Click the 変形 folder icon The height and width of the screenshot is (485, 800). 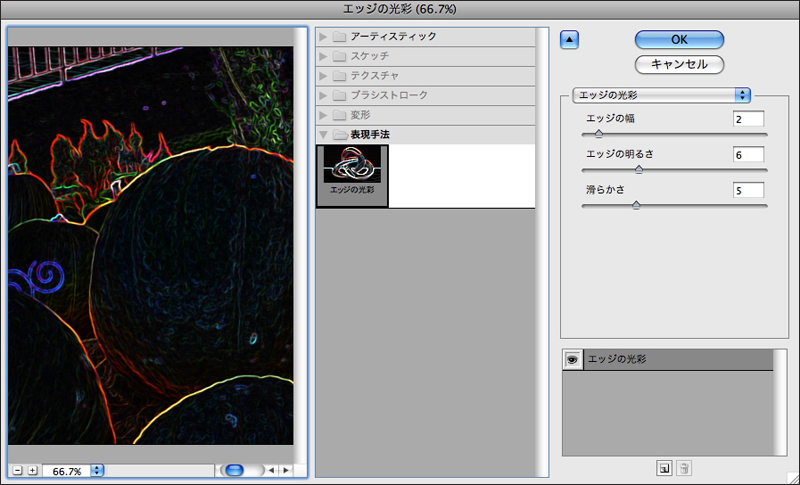pyautogui.click(x=339, y=115)
